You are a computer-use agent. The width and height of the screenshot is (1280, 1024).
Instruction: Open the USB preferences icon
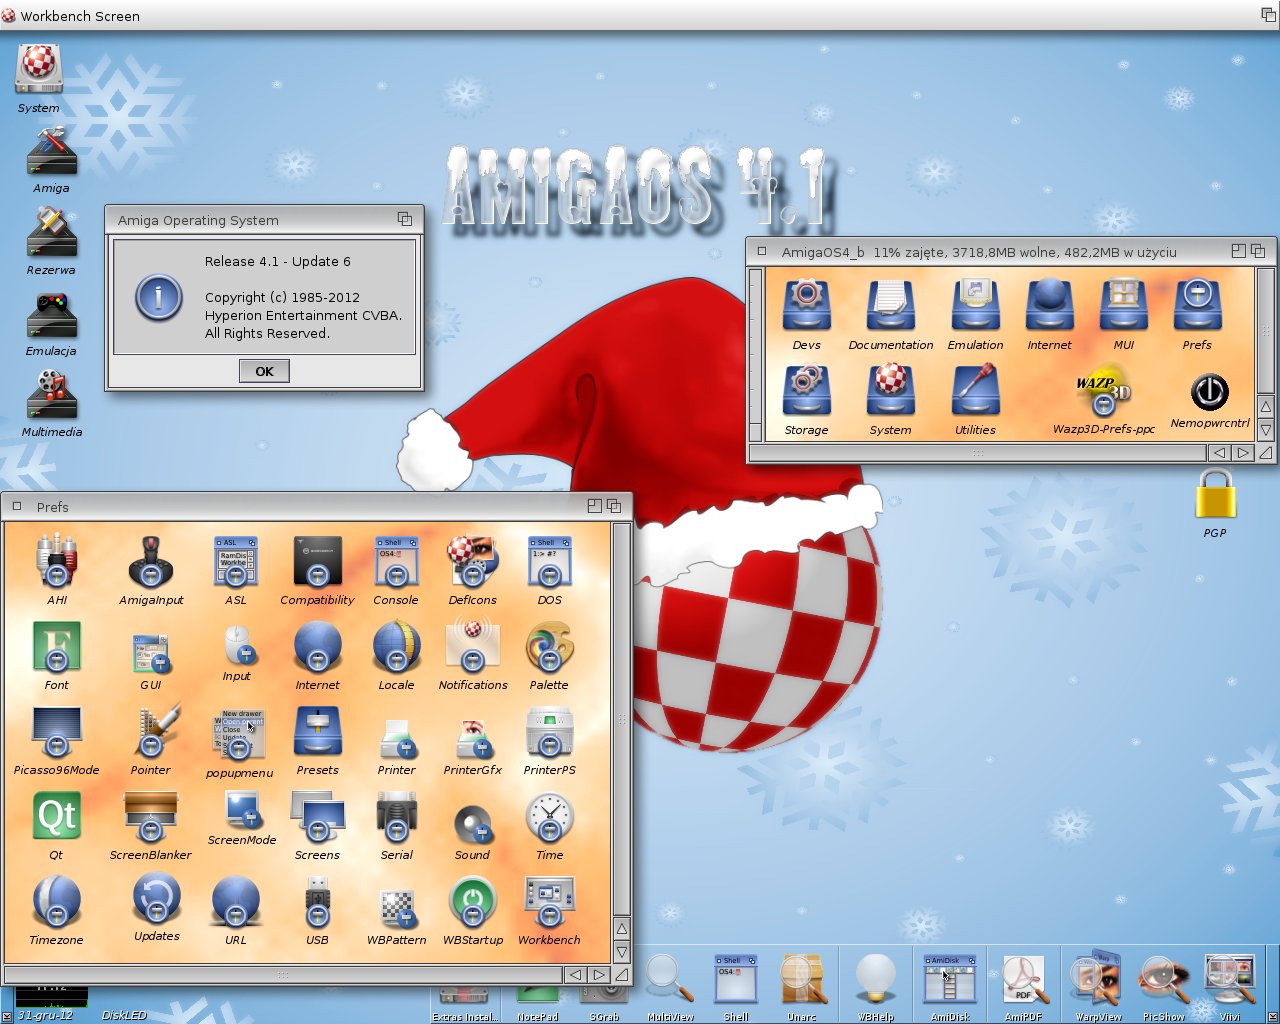[x=318, y=903]
